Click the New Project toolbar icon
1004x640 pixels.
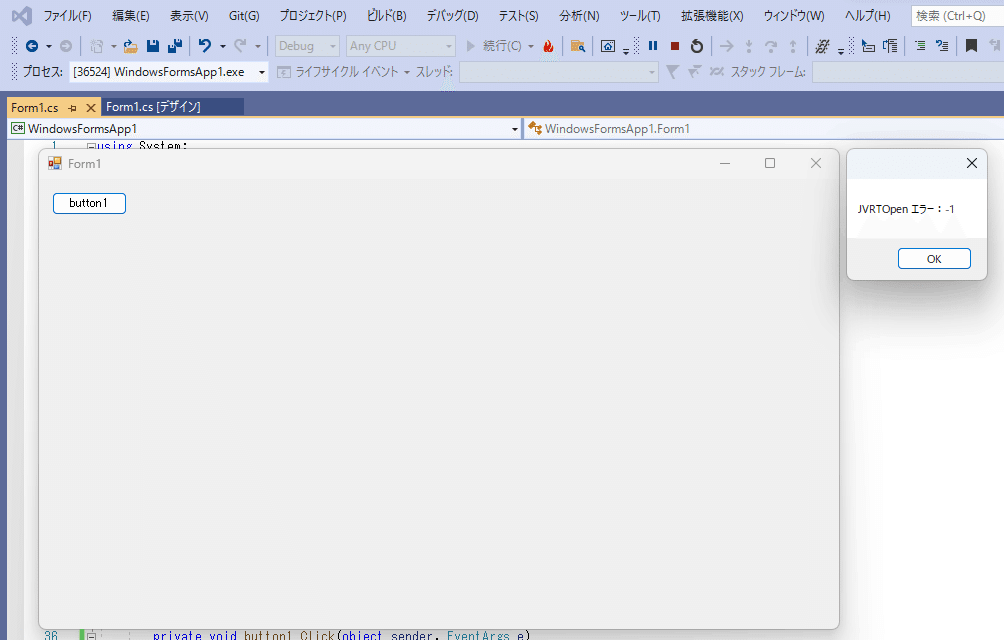coord(97,46)
